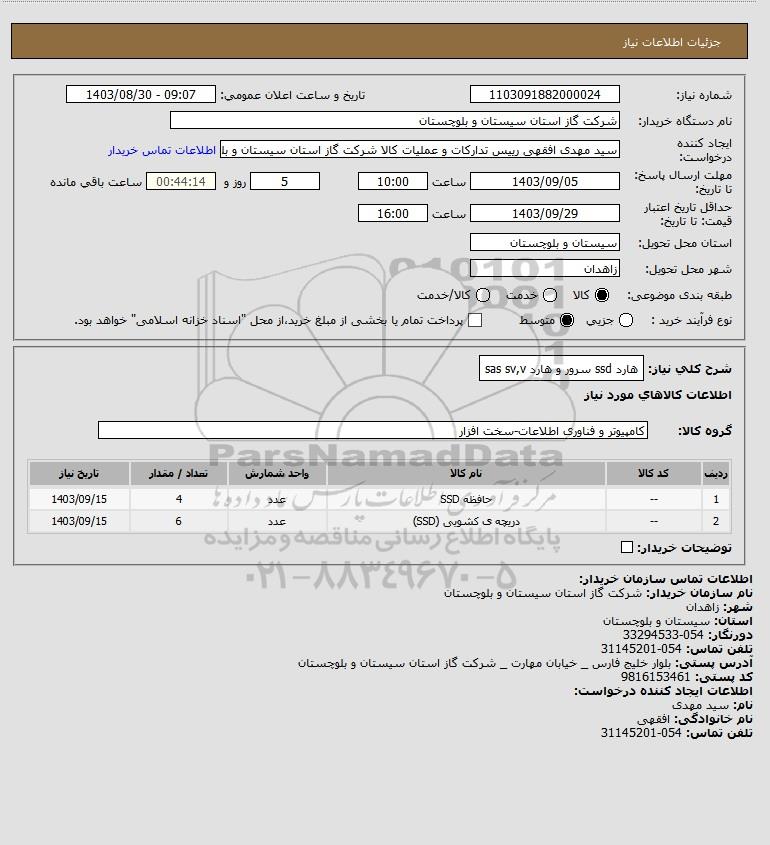The image size is (770, 845).
Task: Click quantity 4 in the first row
Action: tap(178, 499)
